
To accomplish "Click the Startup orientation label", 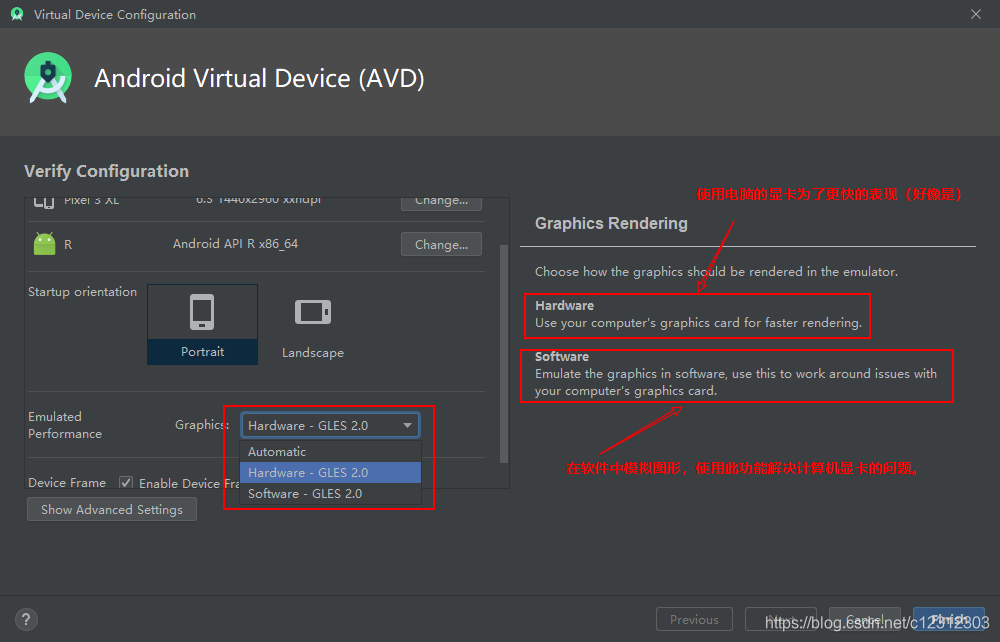I will [x=82, y=291].
